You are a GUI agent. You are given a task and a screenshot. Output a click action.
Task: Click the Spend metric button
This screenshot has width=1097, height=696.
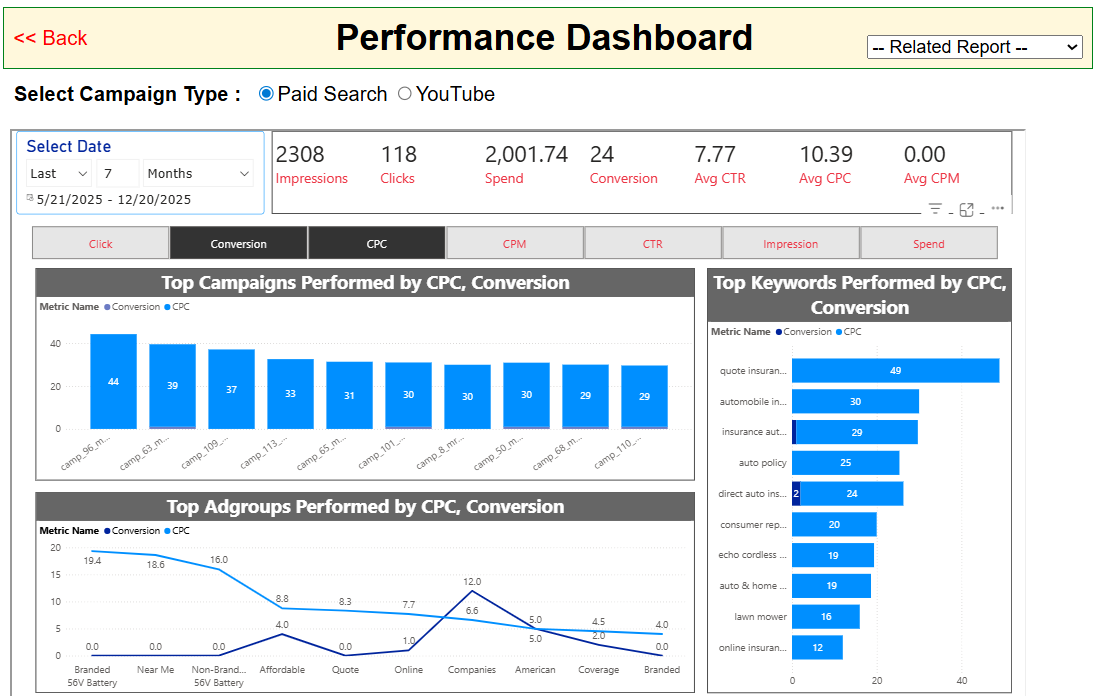pos(928,243)
